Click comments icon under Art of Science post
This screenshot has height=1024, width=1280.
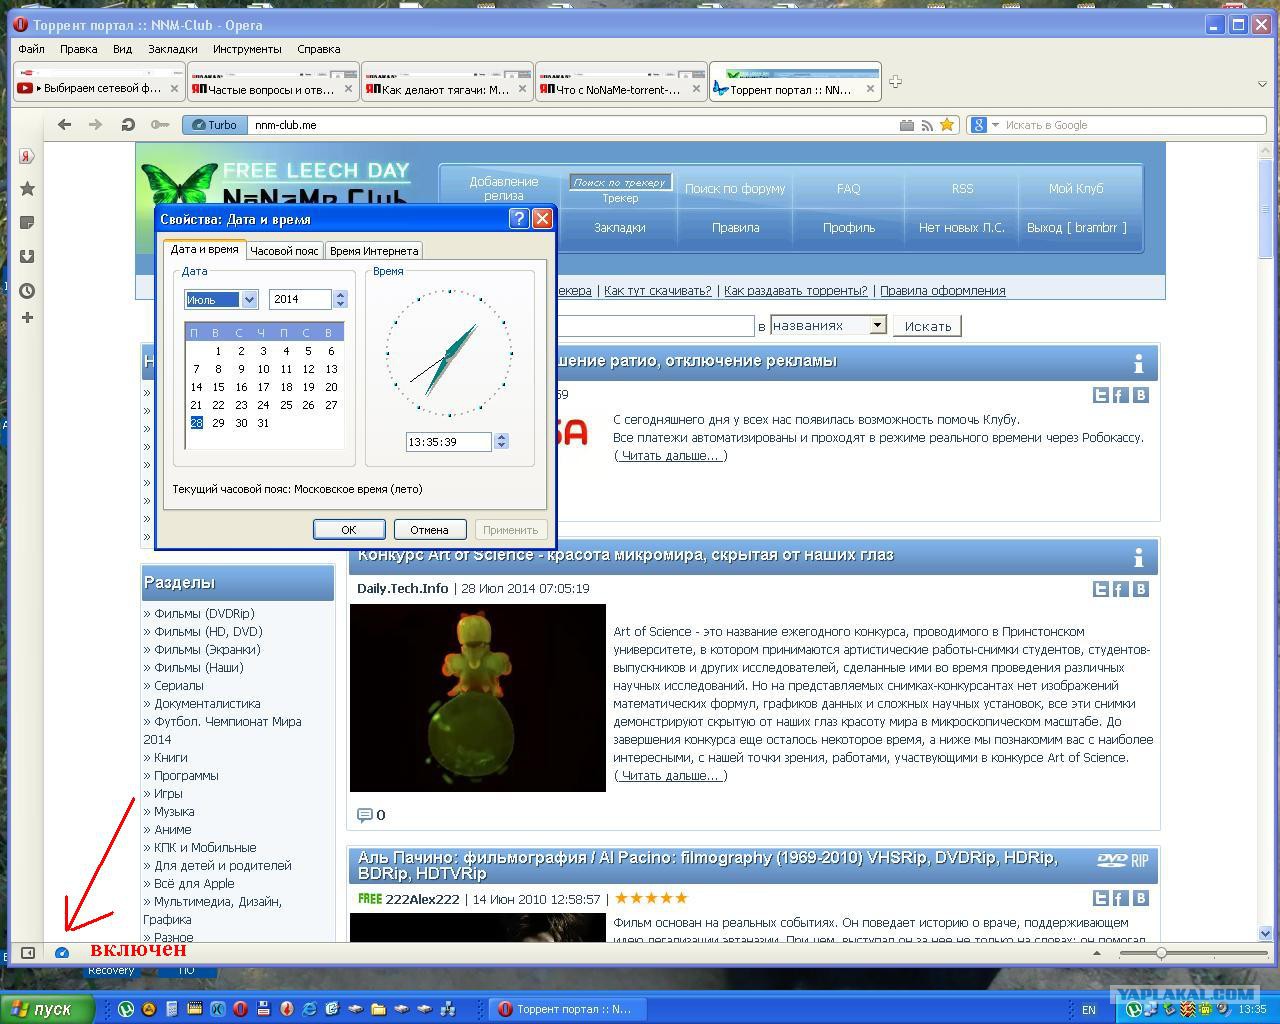pos(365,815)
